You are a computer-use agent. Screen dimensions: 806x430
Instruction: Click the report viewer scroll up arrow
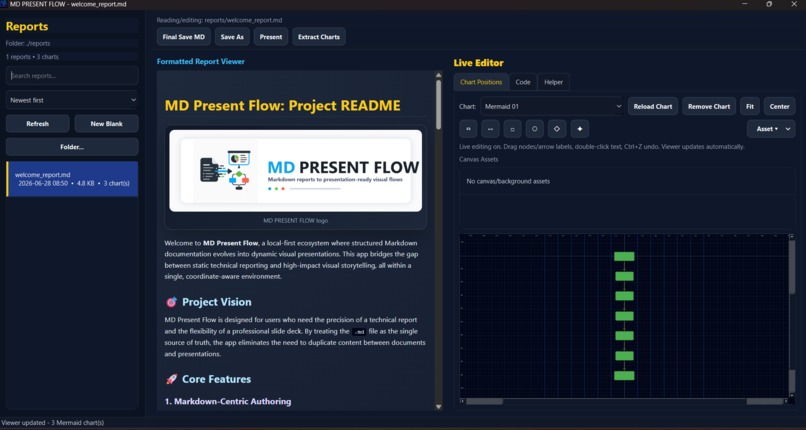tap(438, 75)
